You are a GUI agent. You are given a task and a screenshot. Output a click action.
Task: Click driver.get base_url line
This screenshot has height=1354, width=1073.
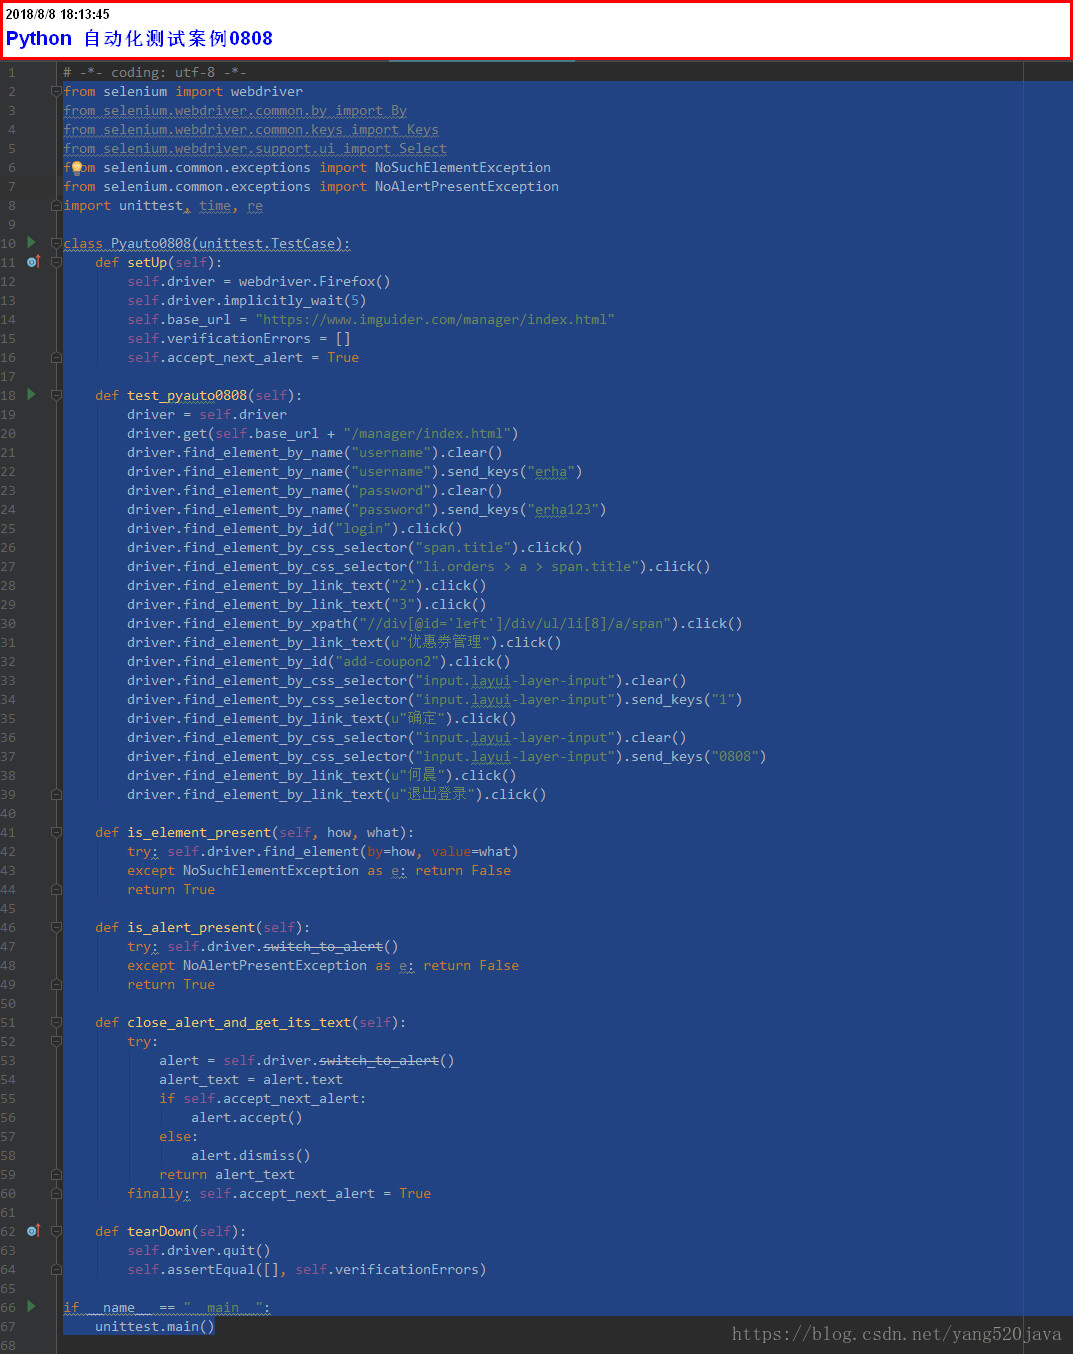tap(323, 433)
